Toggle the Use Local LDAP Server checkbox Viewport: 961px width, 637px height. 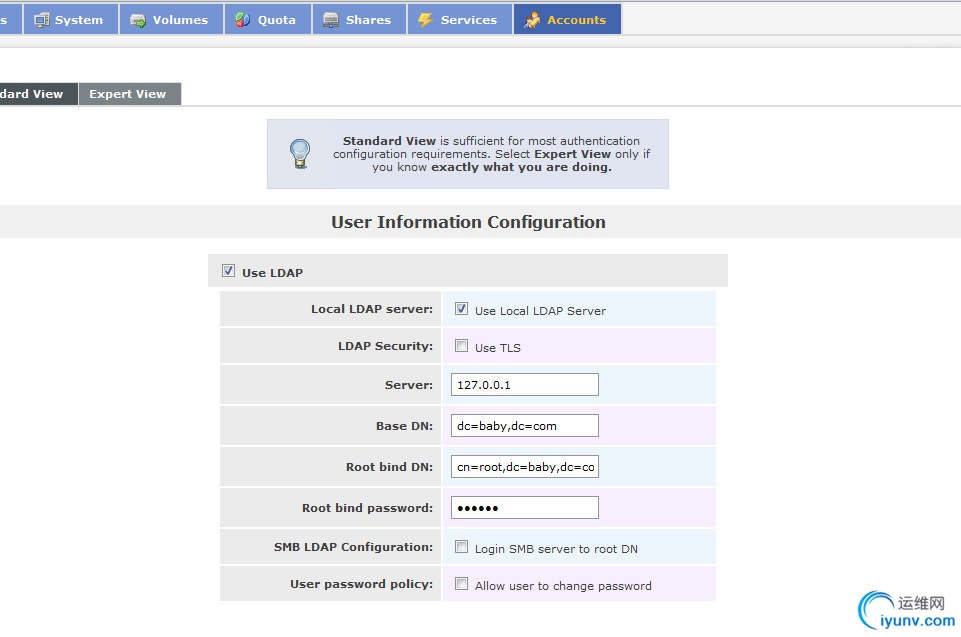(x=461, y=309)
